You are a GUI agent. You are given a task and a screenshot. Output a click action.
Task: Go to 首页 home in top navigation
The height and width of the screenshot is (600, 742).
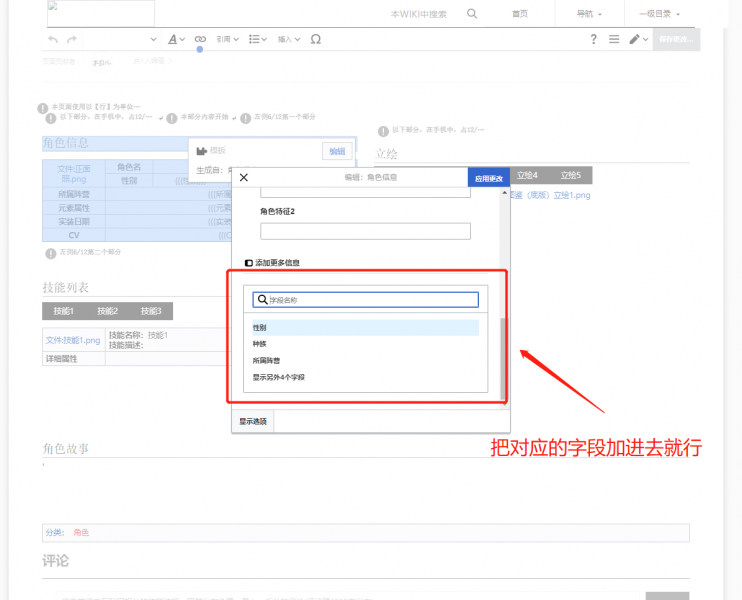point(520,14)
